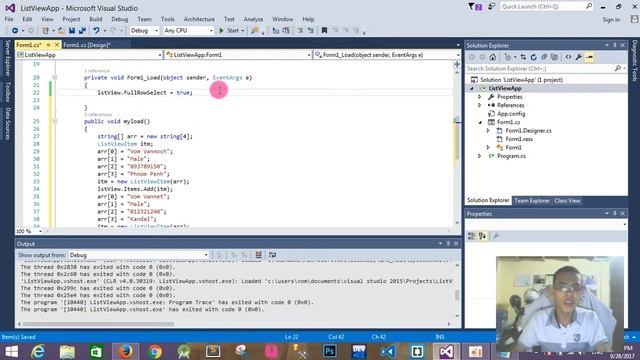Open the Debug menu
Image resolution: width=640 pixels, height=360 pixels.
point(119,19)
